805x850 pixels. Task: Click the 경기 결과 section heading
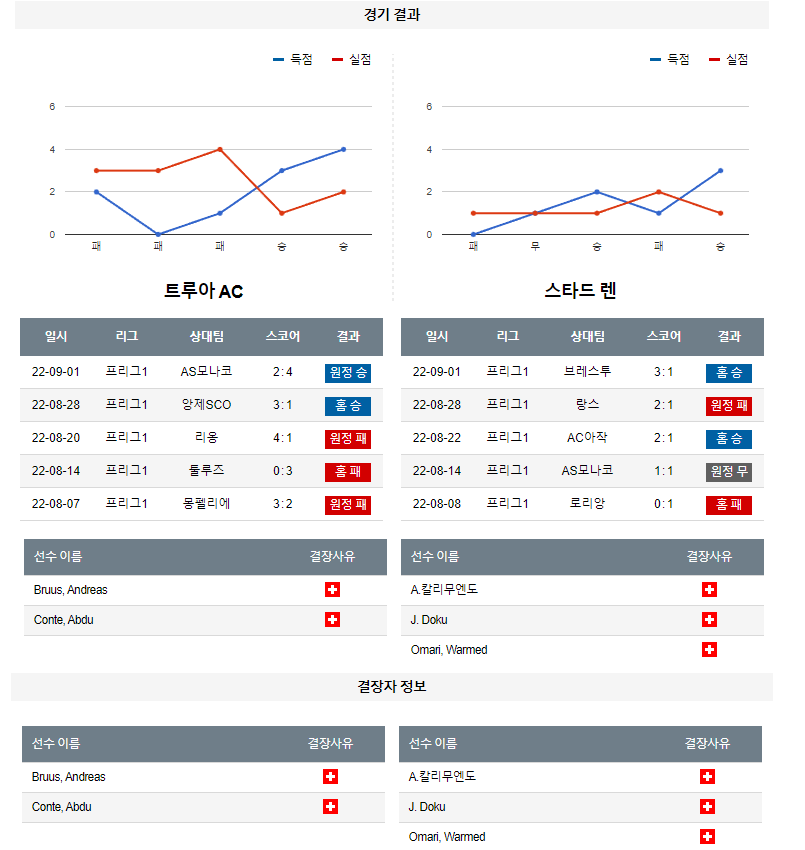pos(391,15)
